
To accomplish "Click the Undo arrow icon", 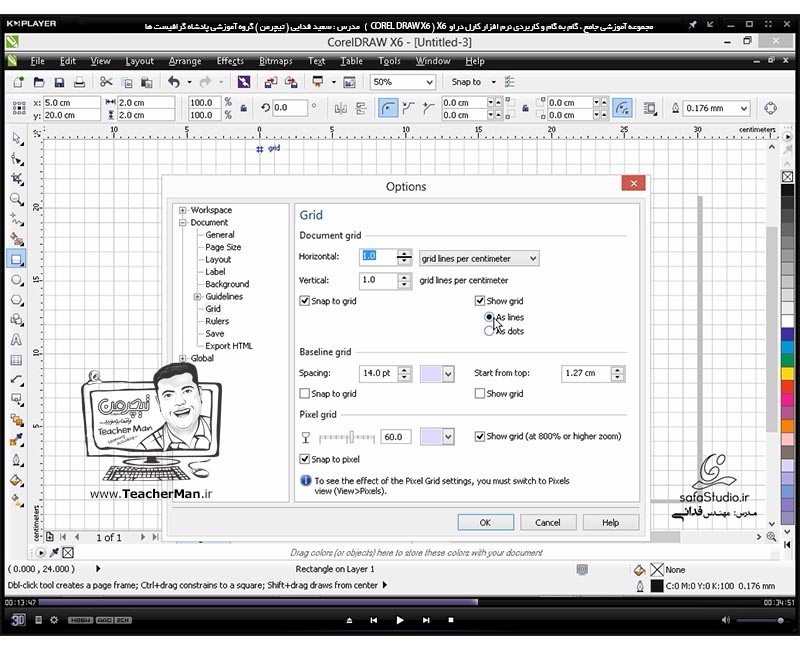I will coord(174,82).
